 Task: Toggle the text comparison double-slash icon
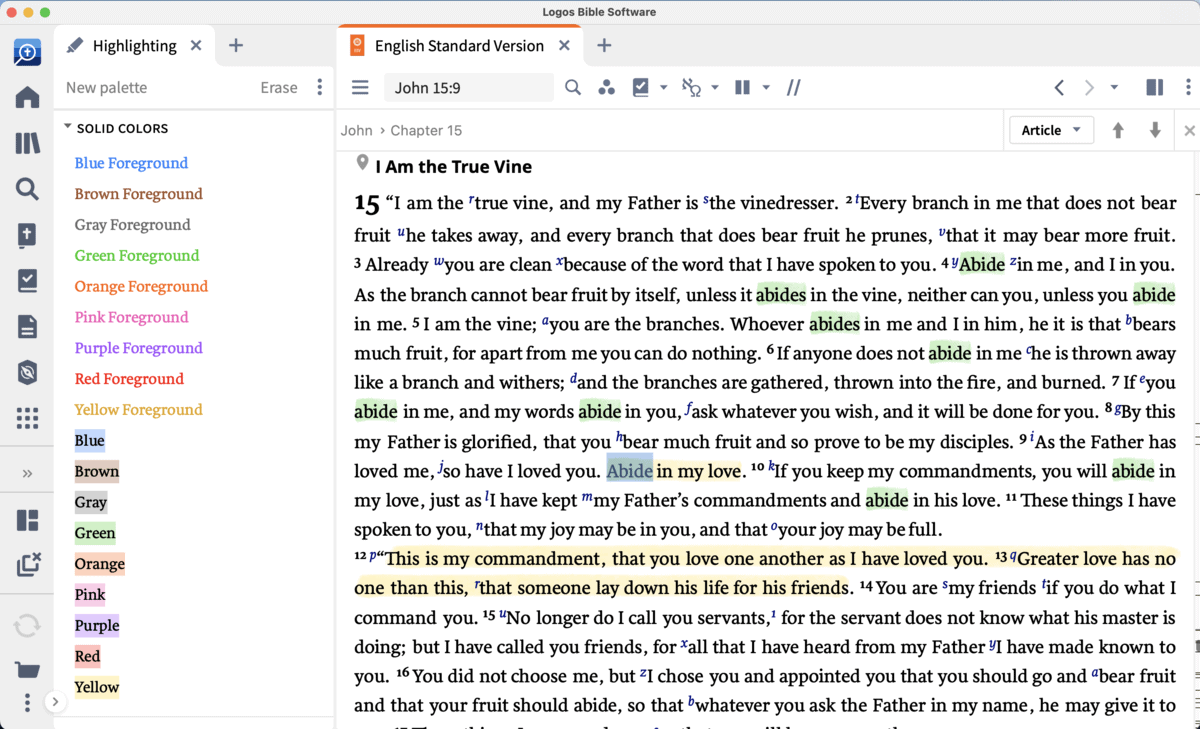(793, 88)
